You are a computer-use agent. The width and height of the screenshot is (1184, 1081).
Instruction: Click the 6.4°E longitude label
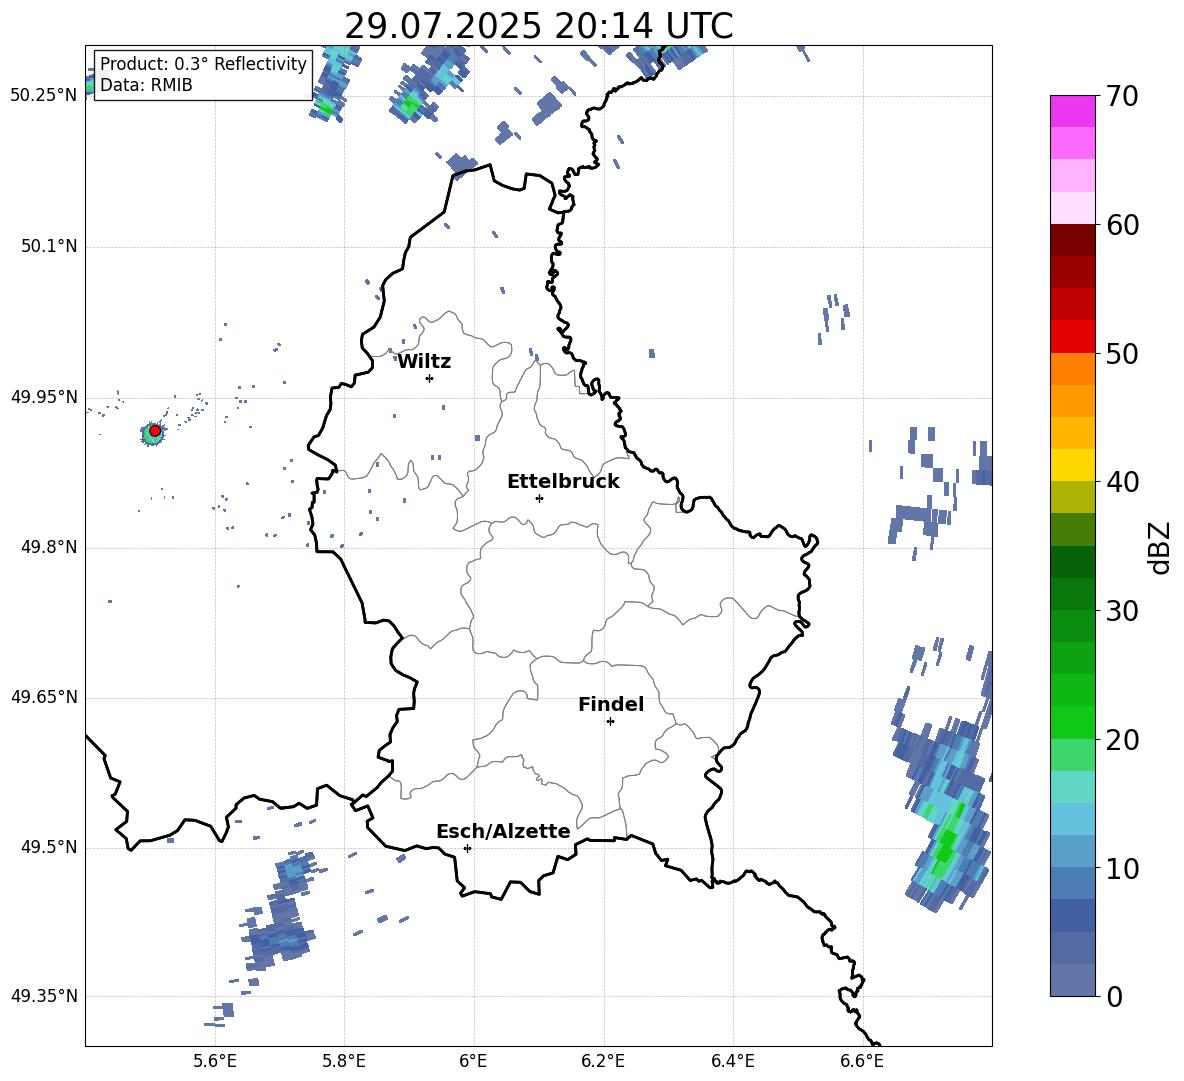pyautogui.click(x=732, y=1061)
